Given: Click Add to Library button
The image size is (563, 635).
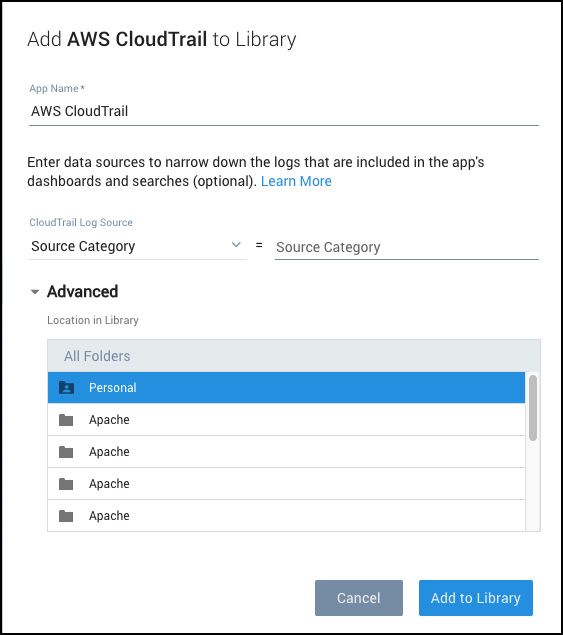Looking at the screenshot, I should pos(476,598).
